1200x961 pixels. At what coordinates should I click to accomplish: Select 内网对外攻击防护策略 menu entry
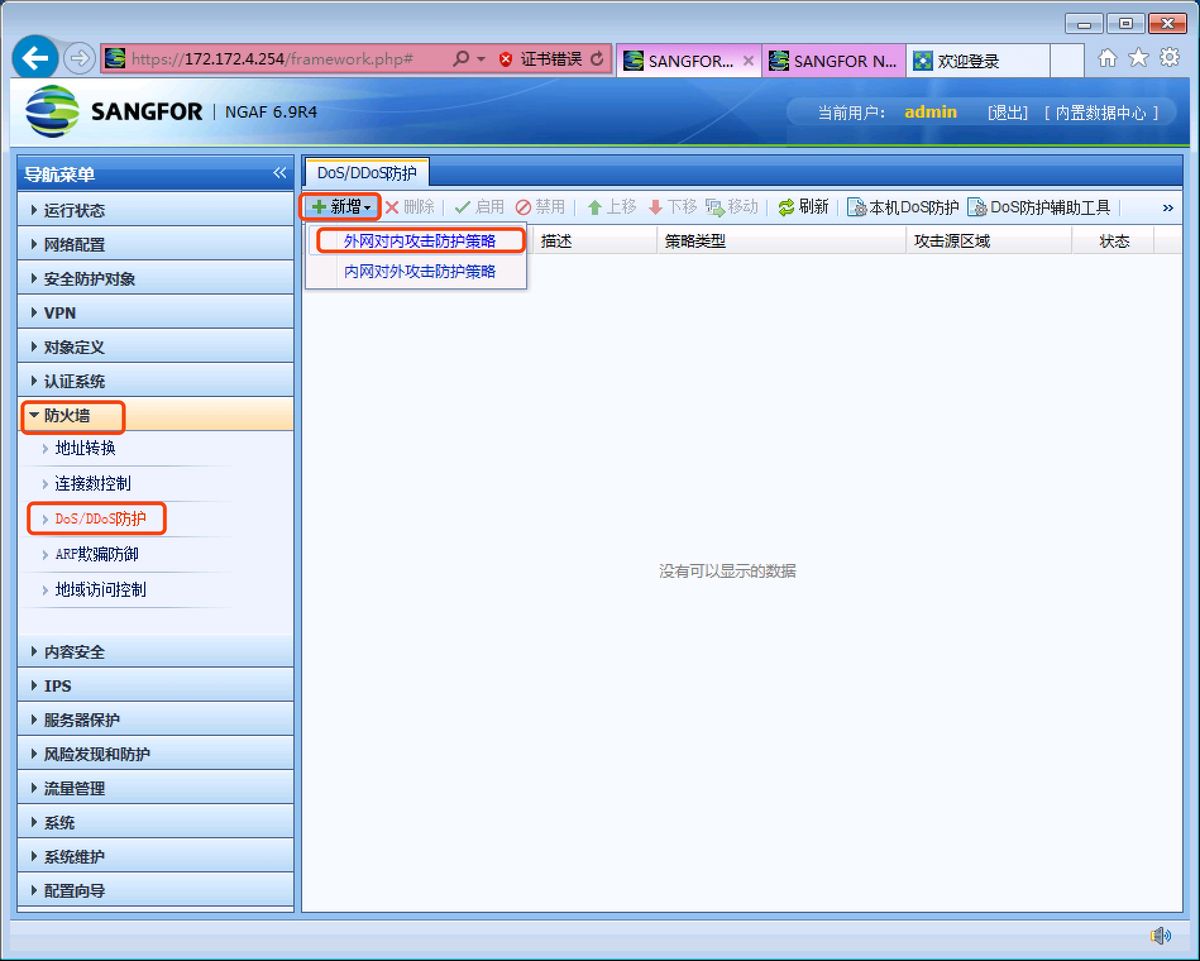(420, 271)
